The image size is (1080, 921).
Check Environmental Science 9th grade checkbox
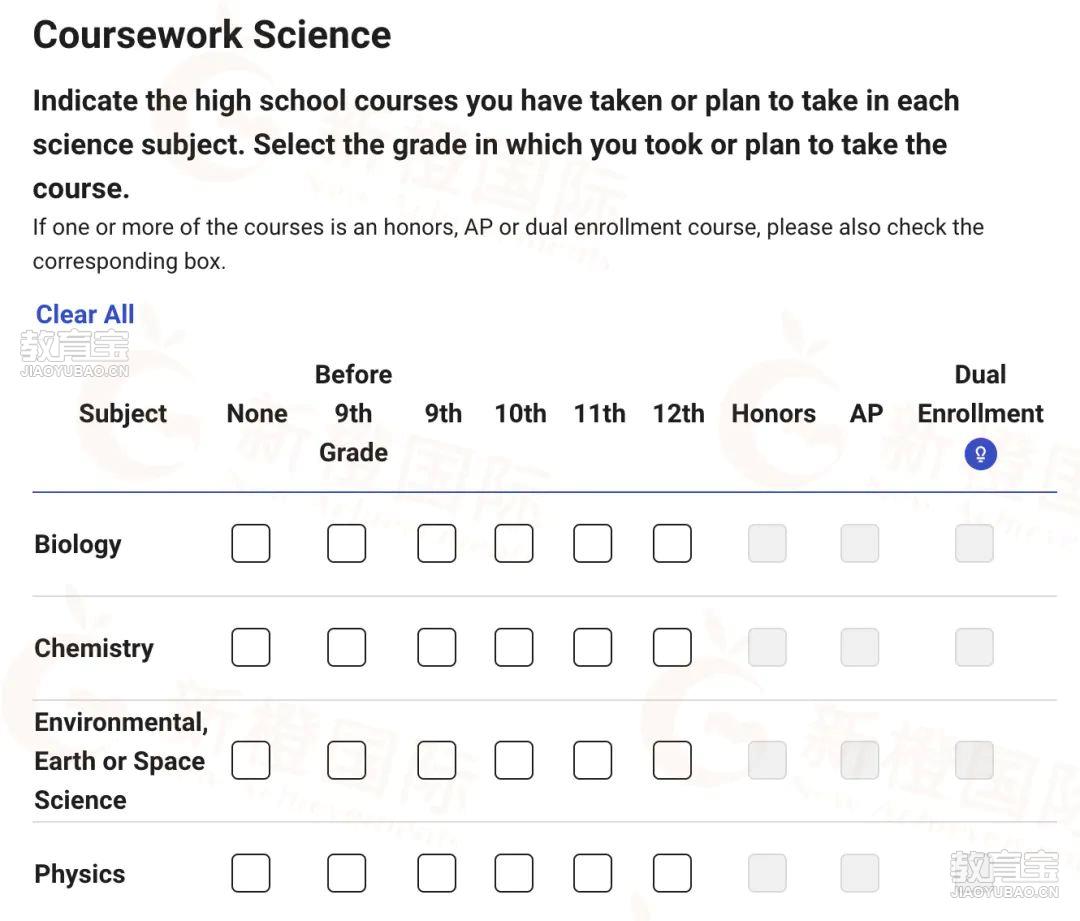pyautogui.click(x=437, y=760)
